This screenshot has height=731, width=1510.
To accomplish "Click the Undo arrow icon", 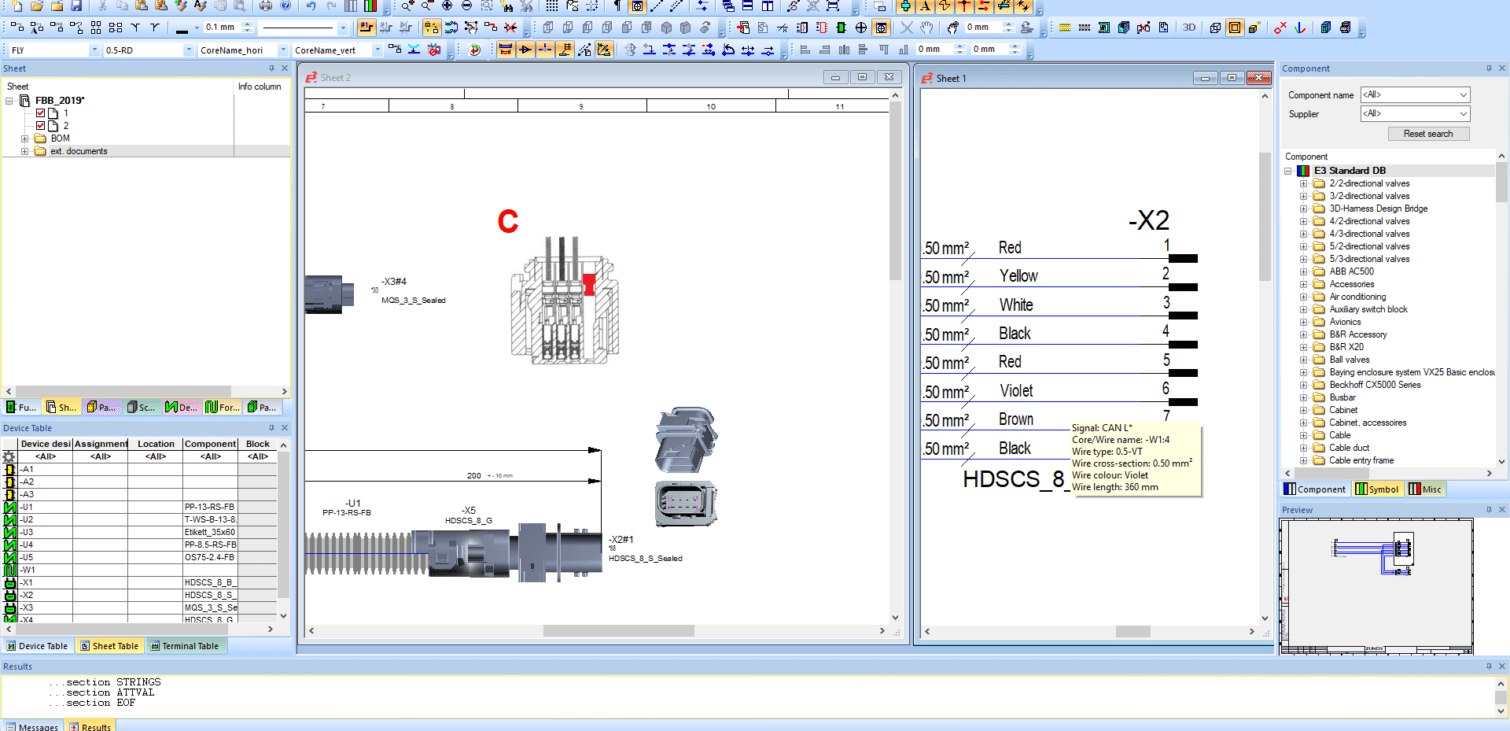I will [311, 6].
